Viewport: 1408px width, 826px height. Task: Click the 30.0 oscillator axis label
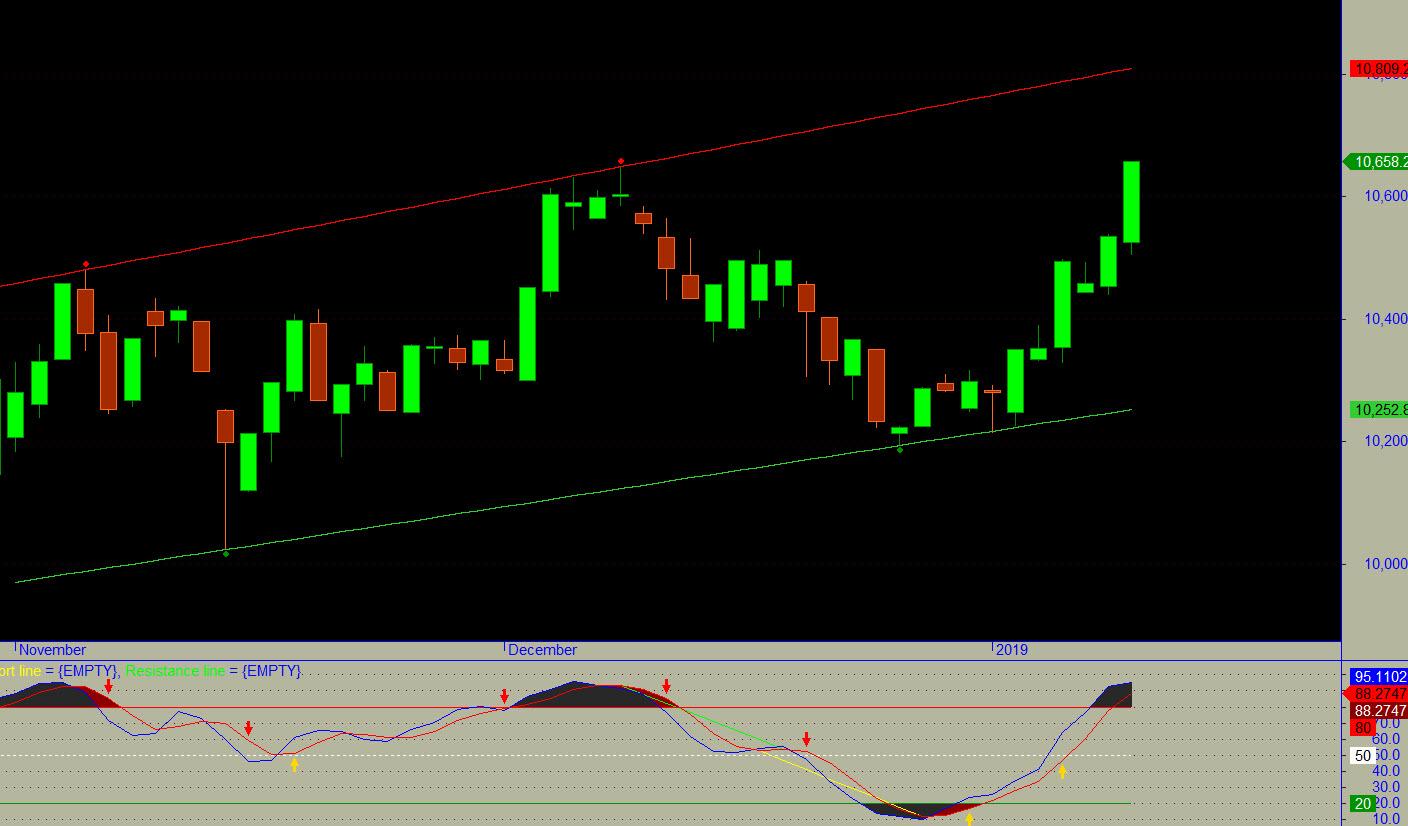(1387, 787)
